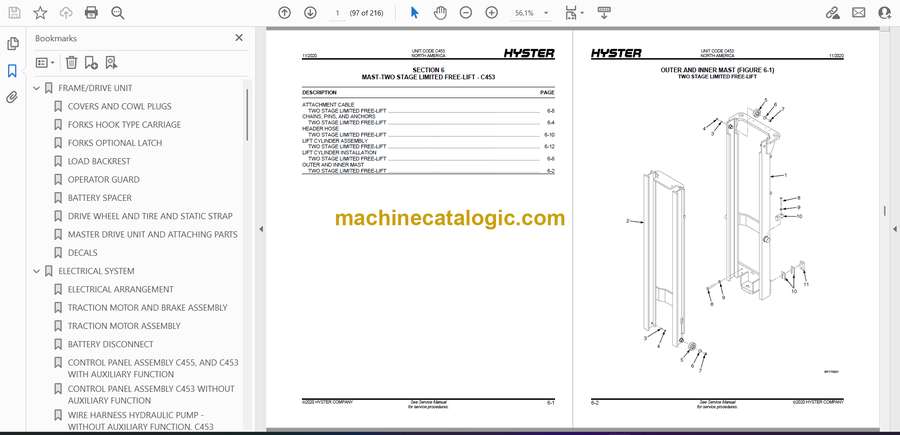This screenshot has width=900, height=435.
Task: Jump to OPERATOR GUARD bookmark
Action: (103, 180)
